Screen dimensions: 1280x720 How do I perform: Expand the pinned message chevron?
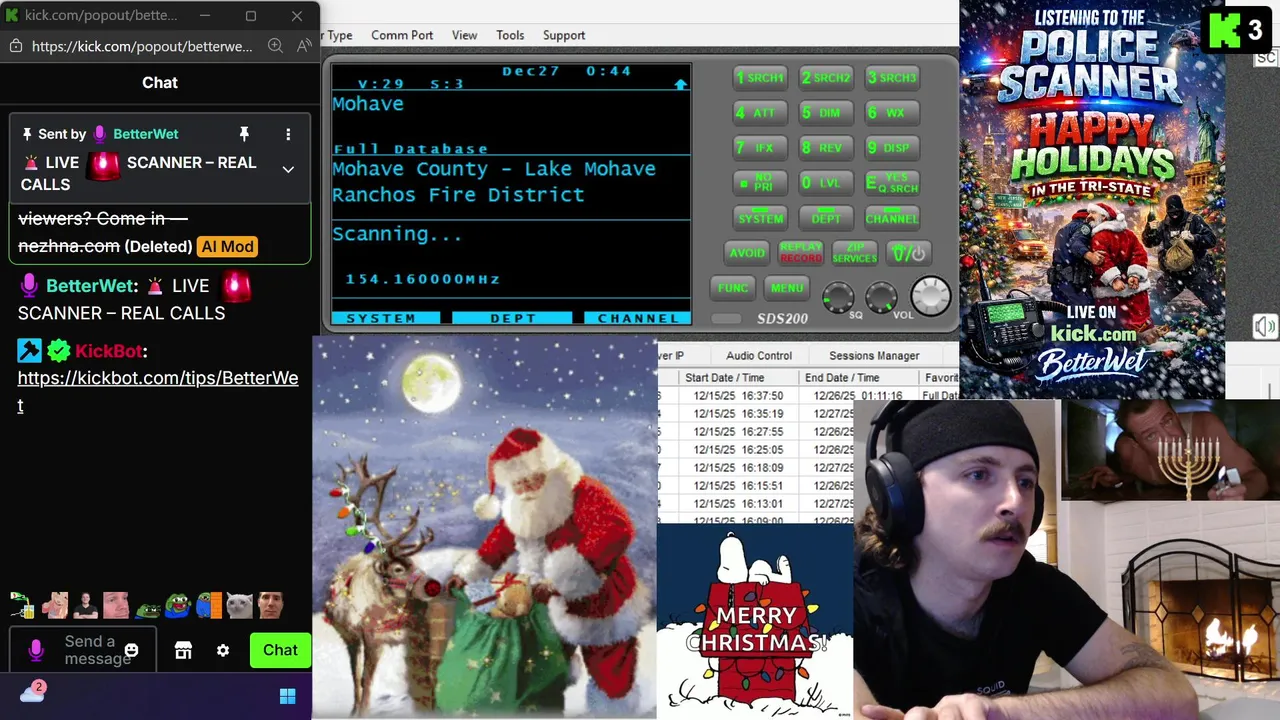click(x=288, y=170)
